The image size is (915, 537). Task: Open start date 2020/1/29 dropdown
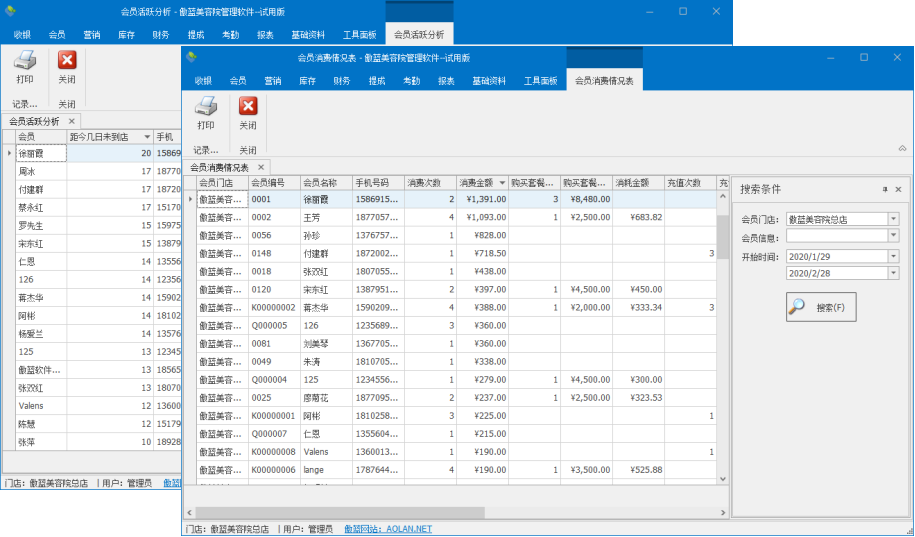[x=893, y=256]
